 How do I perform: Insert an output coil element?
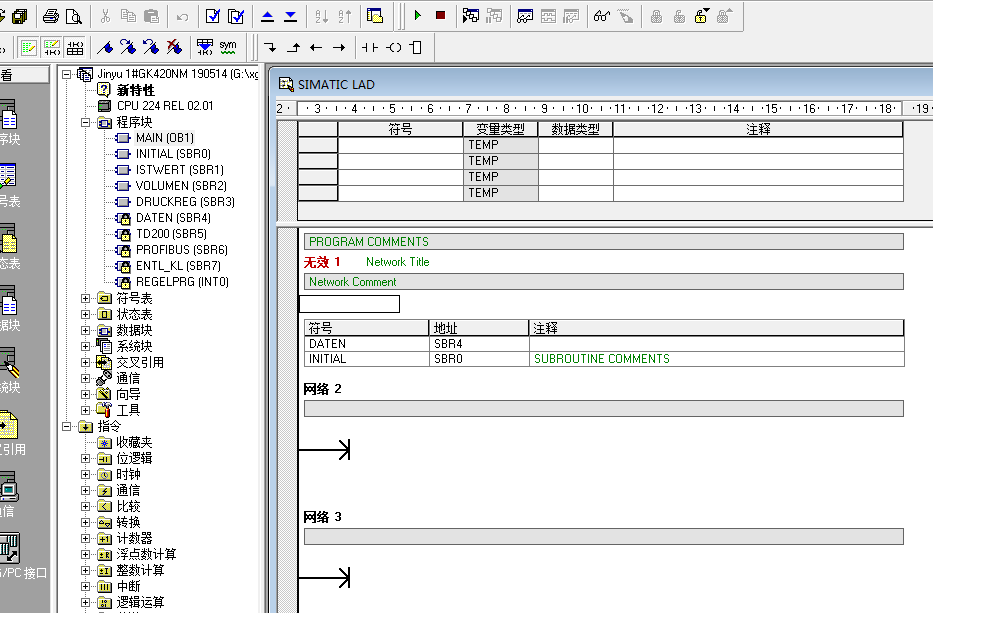coord(394,47)
